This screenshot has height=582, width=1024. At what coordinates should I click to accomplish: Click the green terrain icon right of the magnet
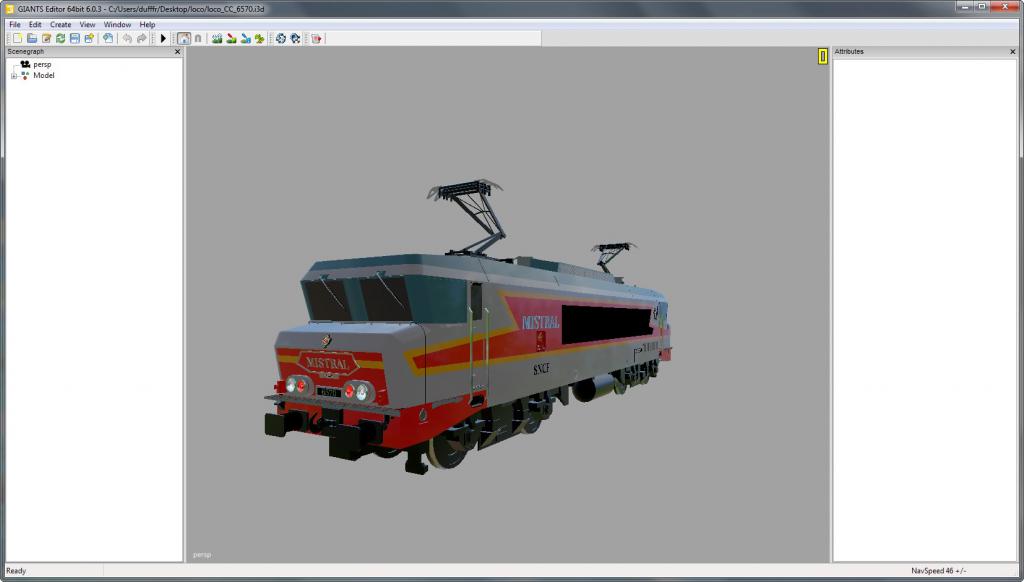[x=217, y=39]
